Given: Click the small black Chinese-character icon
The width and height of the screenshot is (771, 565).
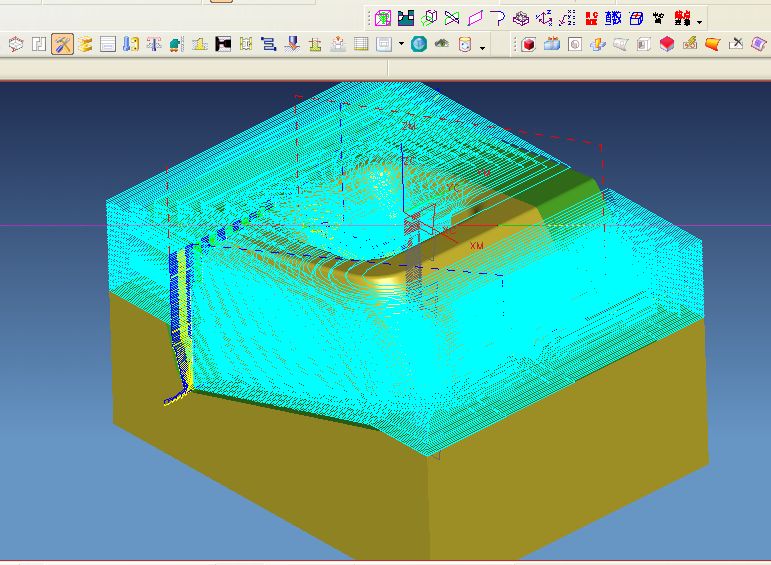Looking at the screenshot, I should pyautogui.click(x=658, y=19).
